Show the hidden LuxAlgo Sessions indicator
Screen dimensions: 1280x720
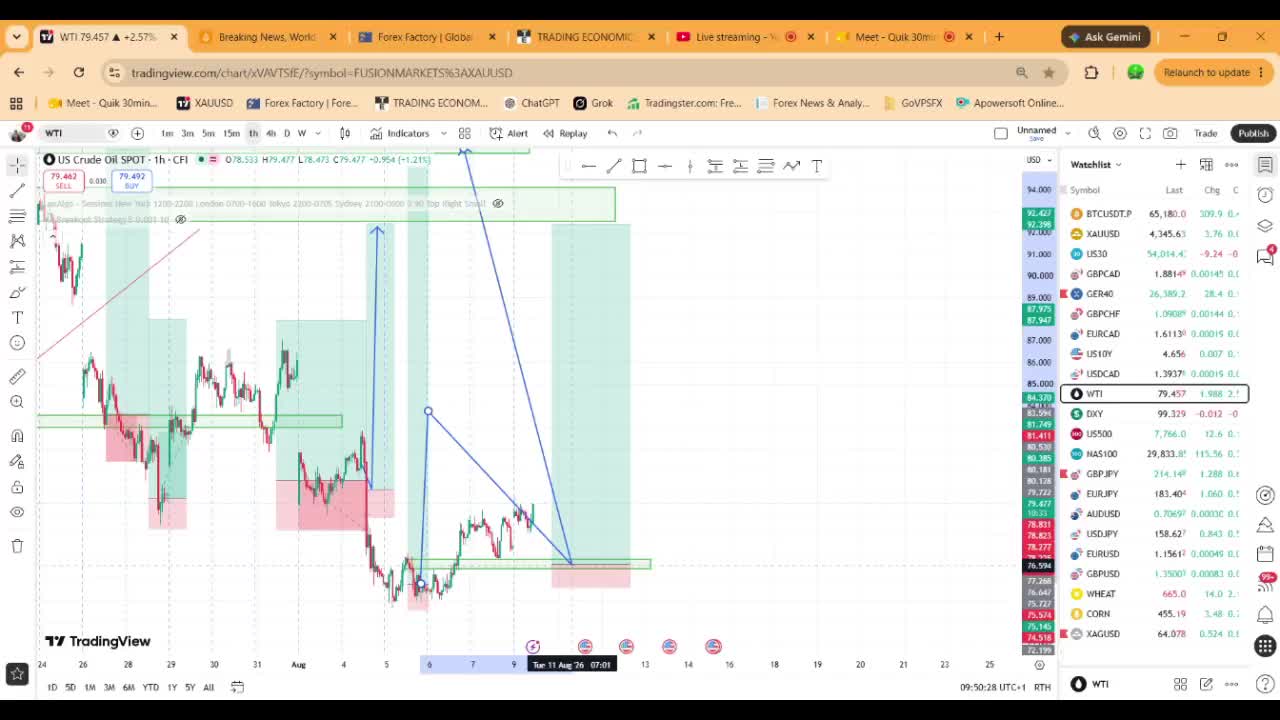[x=498, y=204]
